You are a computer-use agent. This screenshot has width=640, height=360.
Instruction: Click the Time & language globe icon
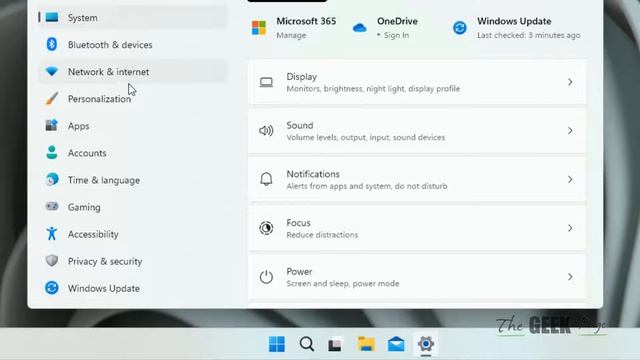(52, 179)
